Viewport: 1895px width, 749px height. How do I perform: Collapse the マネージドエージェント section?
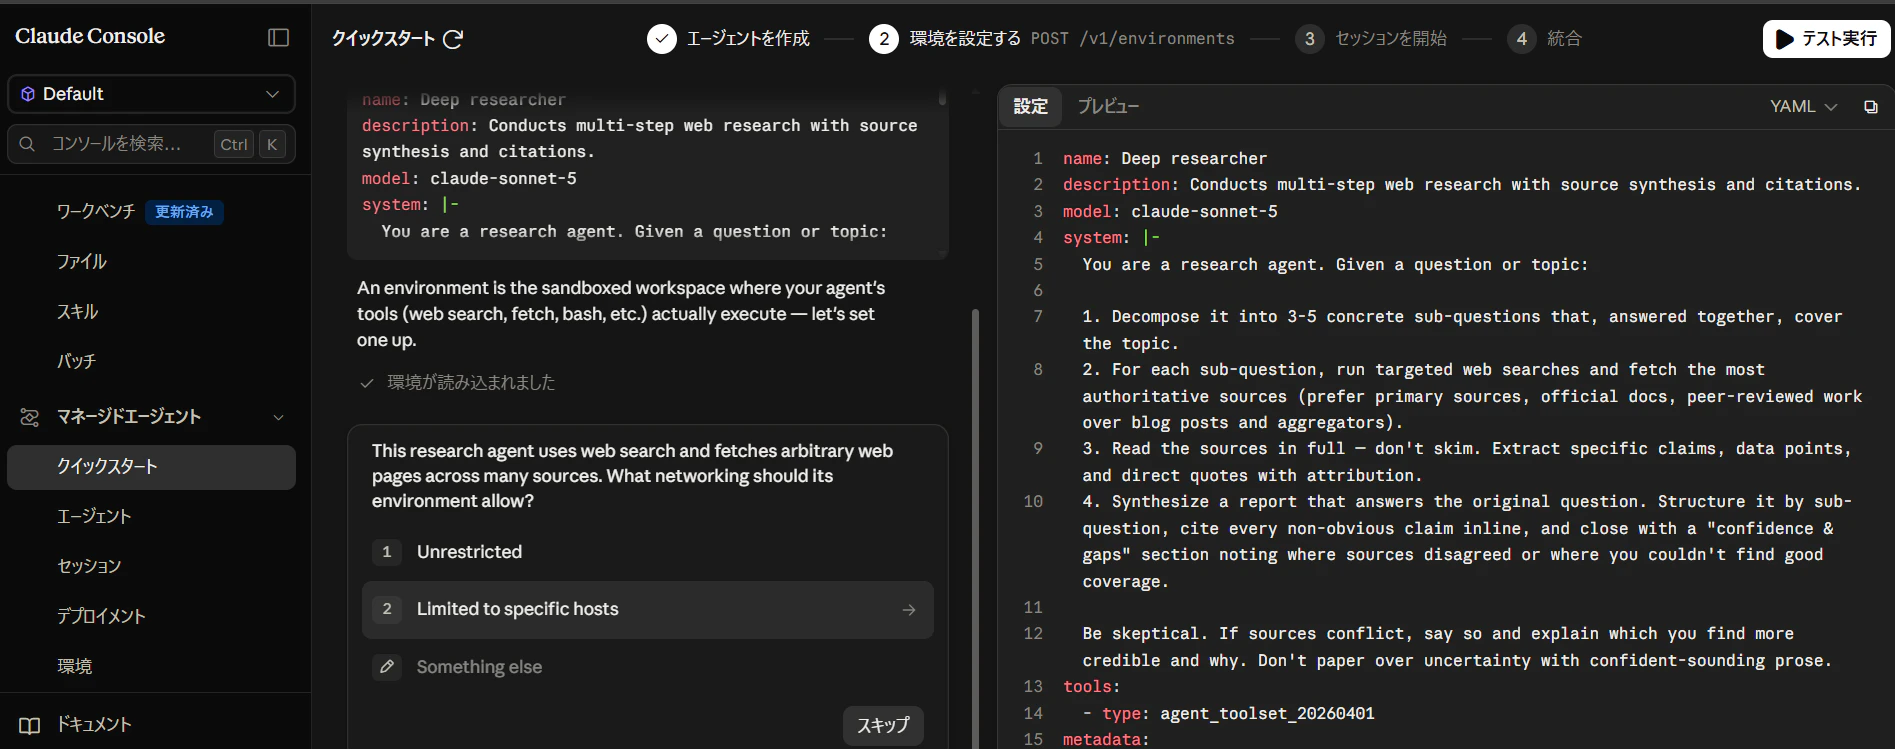[x=278, y=417]
